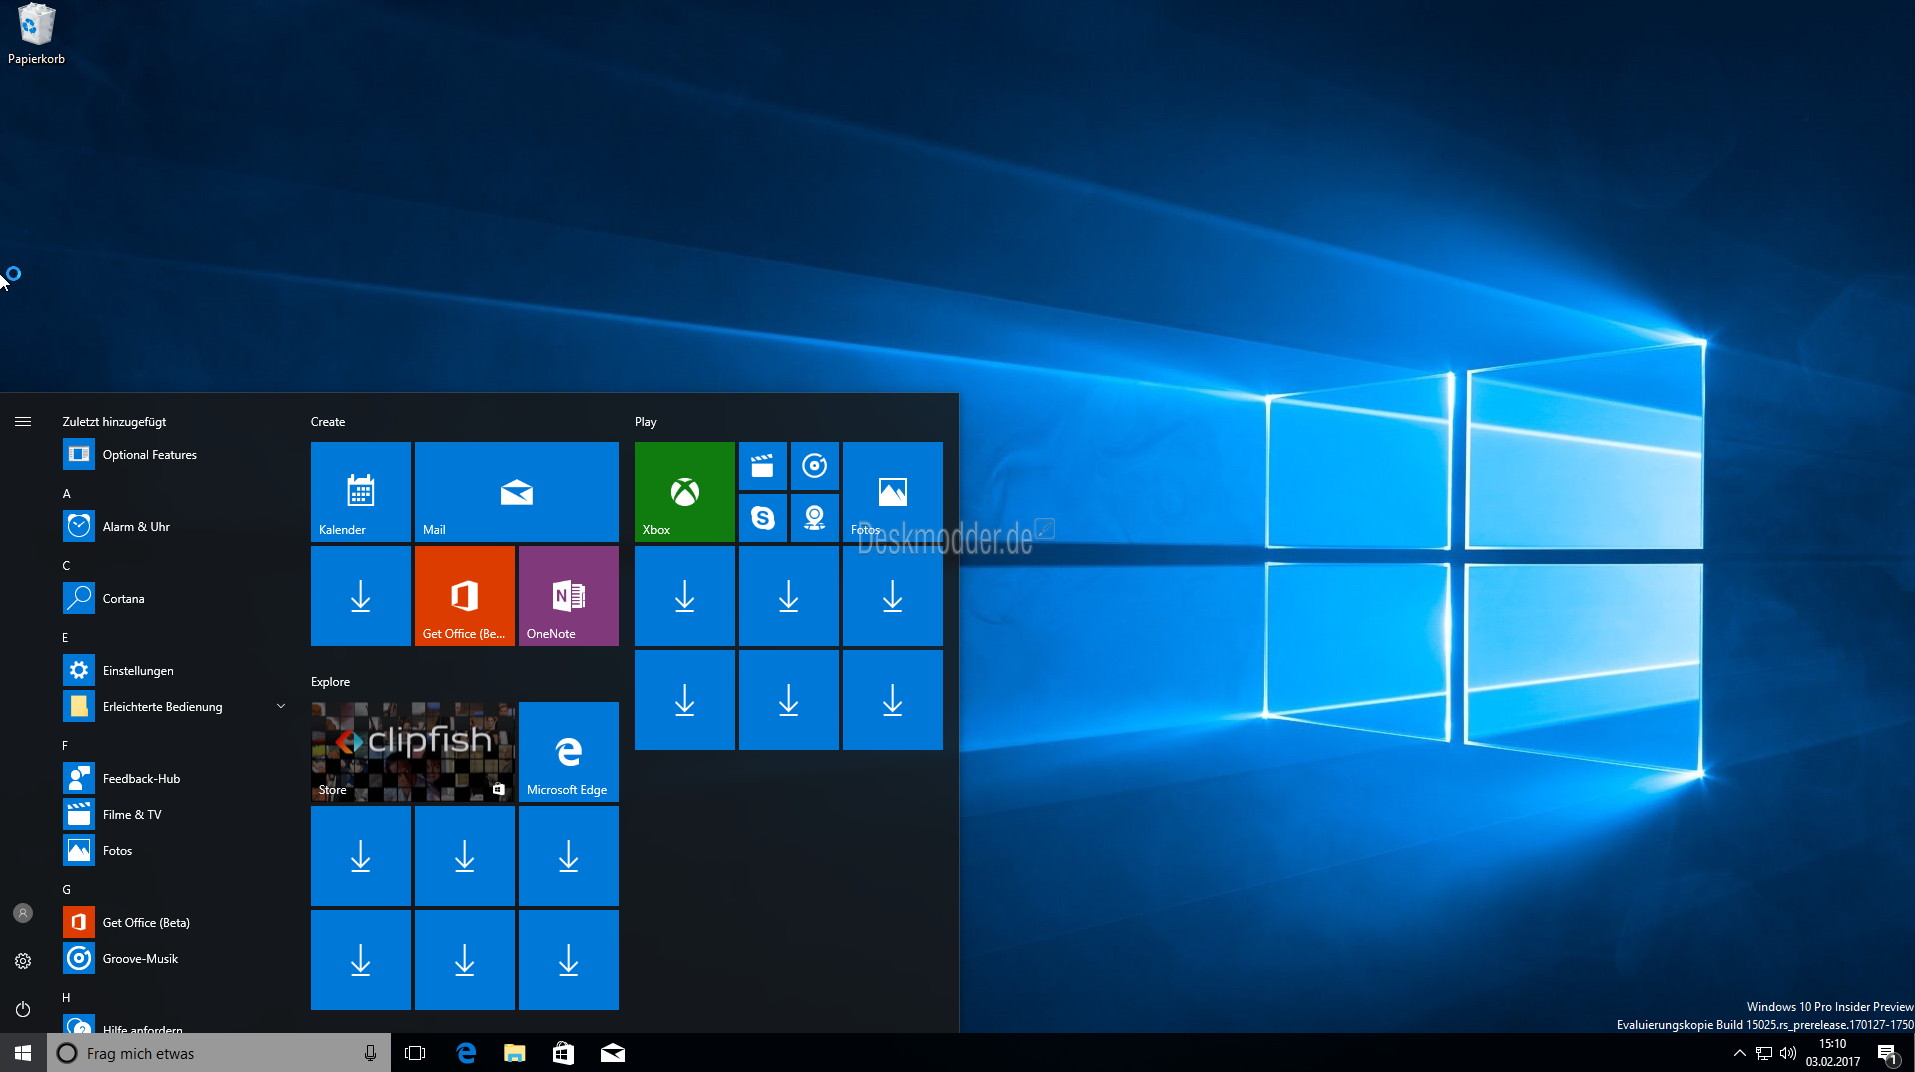Open Einstellungen from app list

(175, 671)
